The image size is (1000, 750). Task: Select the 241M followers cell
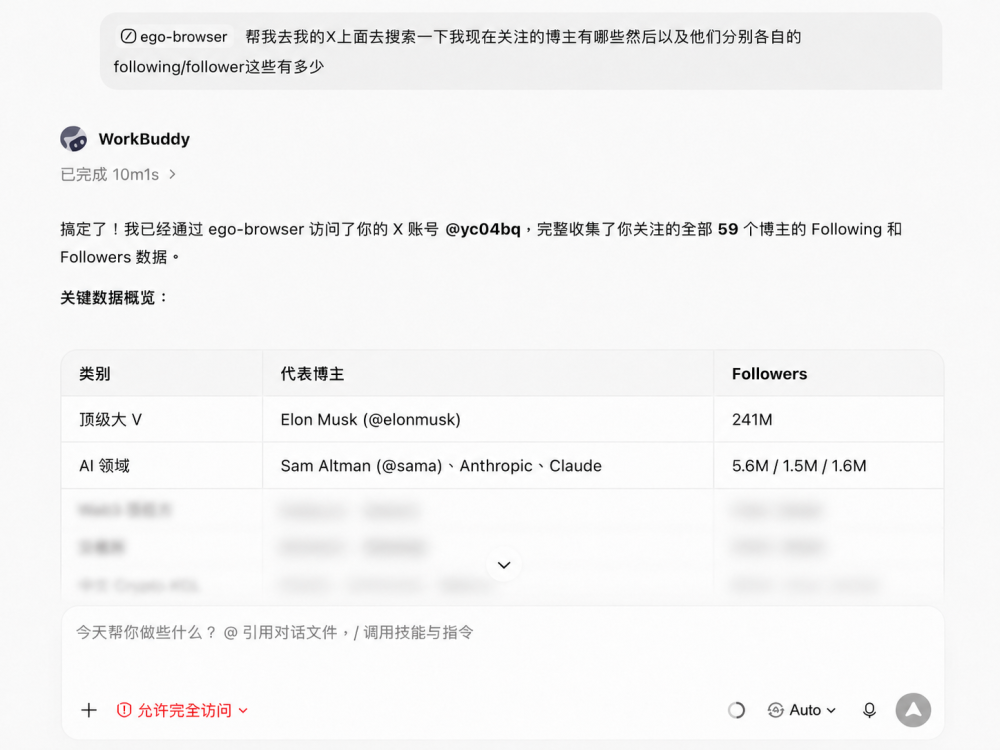828,420
